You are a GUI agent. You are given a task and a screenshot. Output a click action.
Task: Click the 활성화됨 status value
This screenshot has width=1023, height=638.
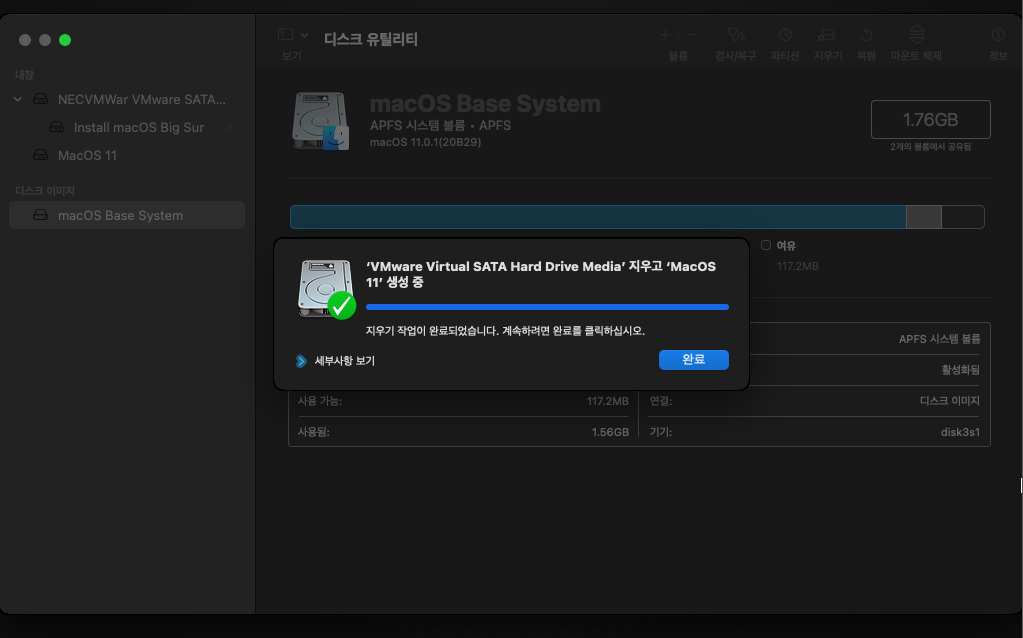click(x=960, y=370)
